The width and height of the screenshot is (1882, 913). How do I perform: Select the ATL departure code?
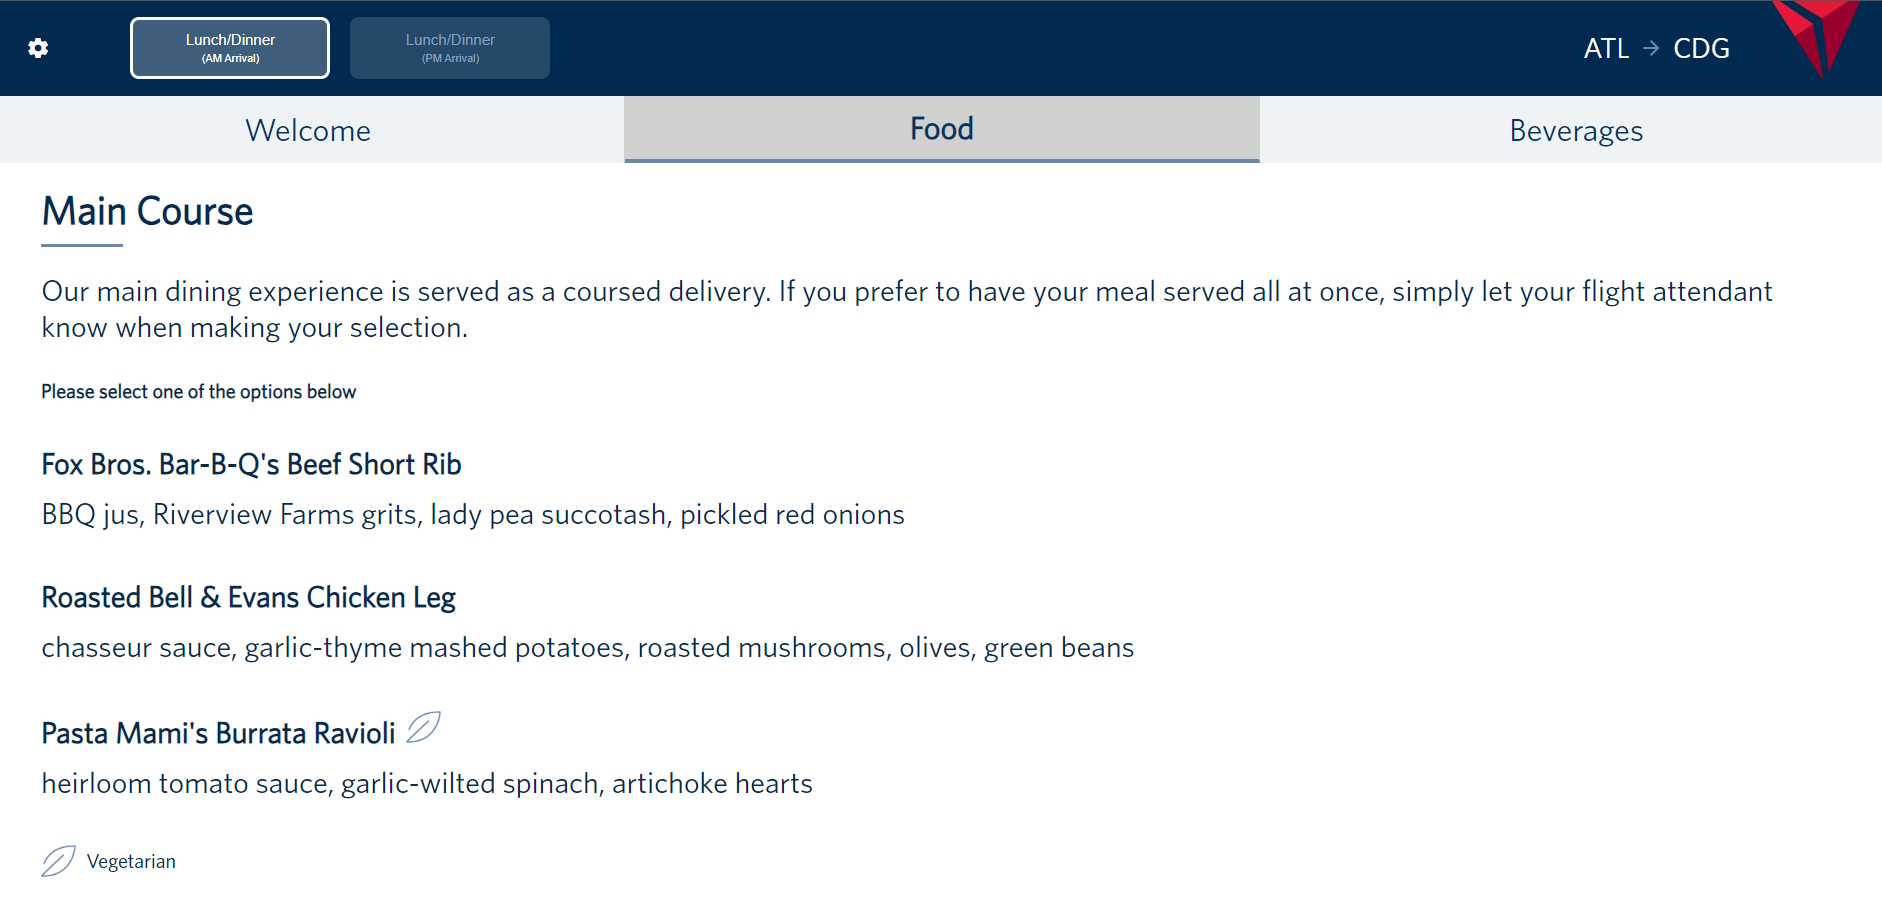point(1606,47)
